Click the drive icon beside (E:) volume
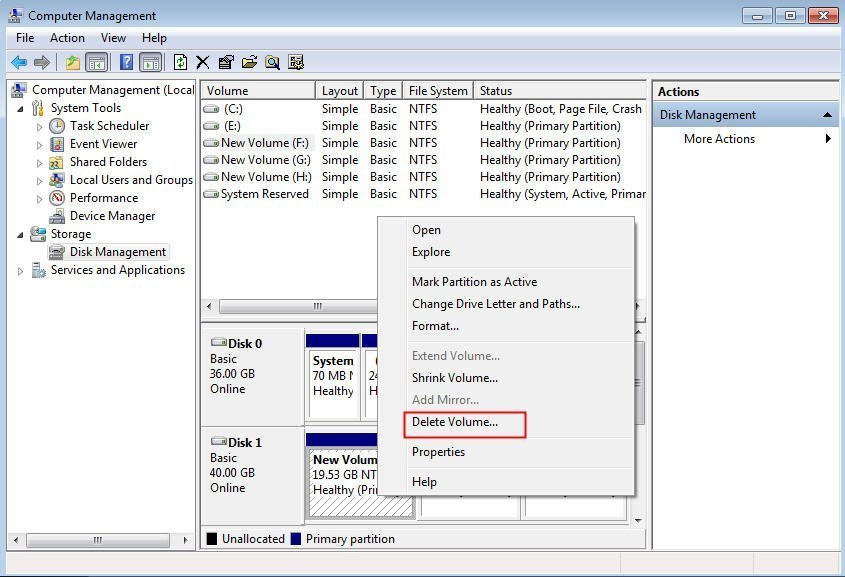The width and height of the screenshot is (845, 577). (211, 126)
